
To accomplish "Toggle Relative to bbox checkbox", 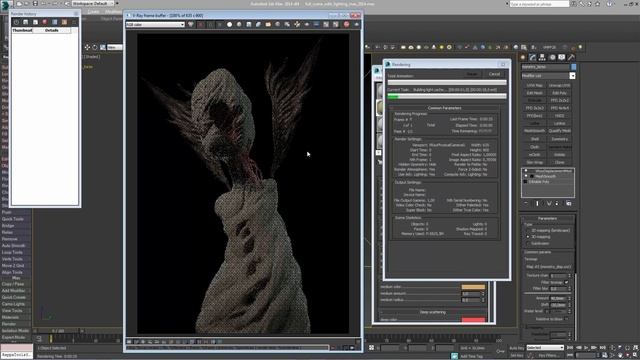I will (x=566, y=319).
